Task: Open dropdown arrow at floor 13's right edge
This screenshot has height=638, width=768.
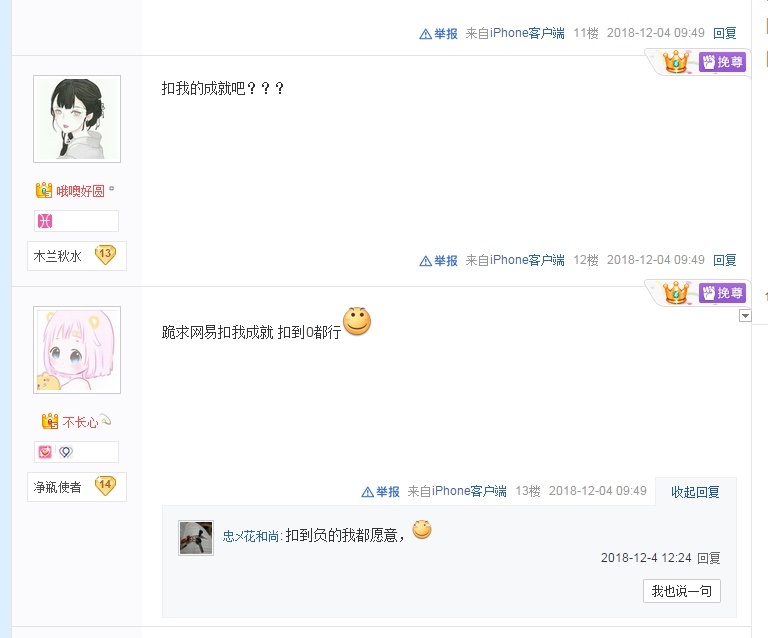Action: click(745, 316)
